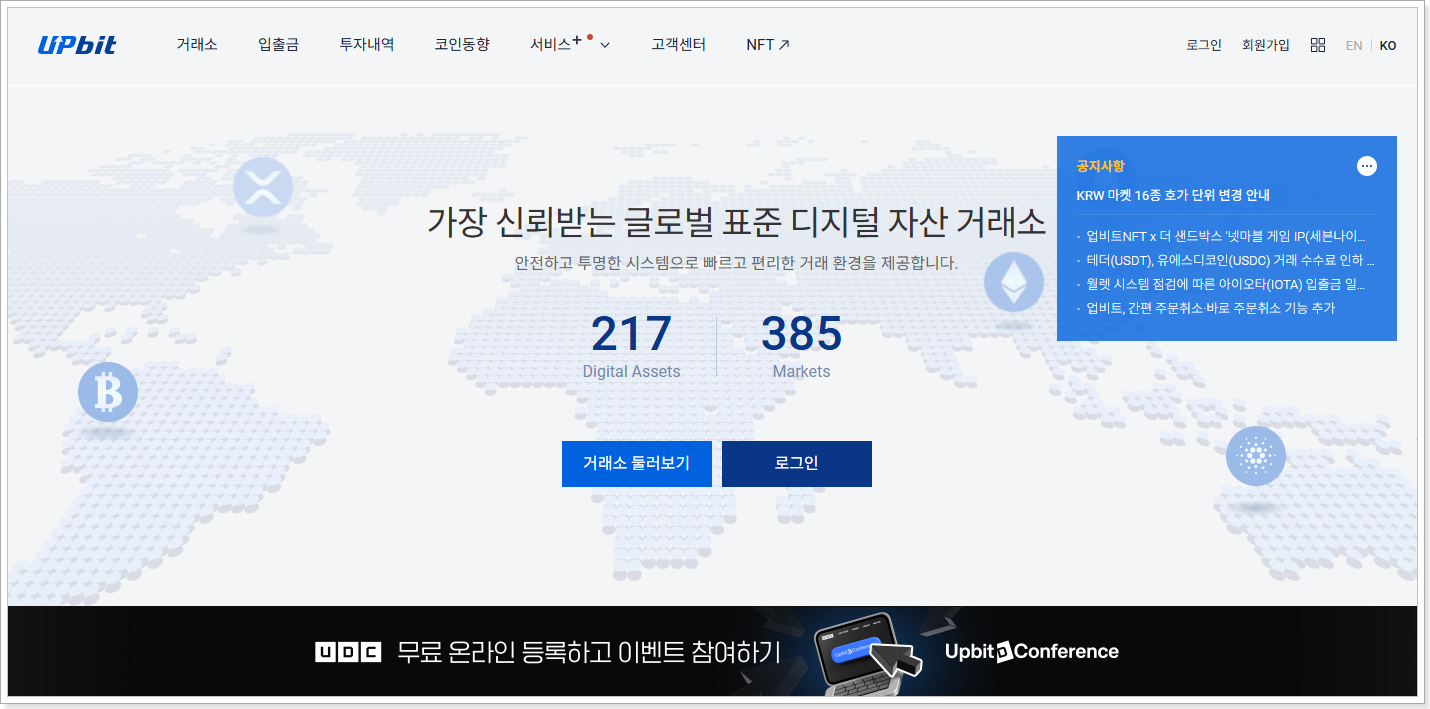Click the UDC logo in banner
Viewport: 1430px width, 709px height.
tap(348, 652)
